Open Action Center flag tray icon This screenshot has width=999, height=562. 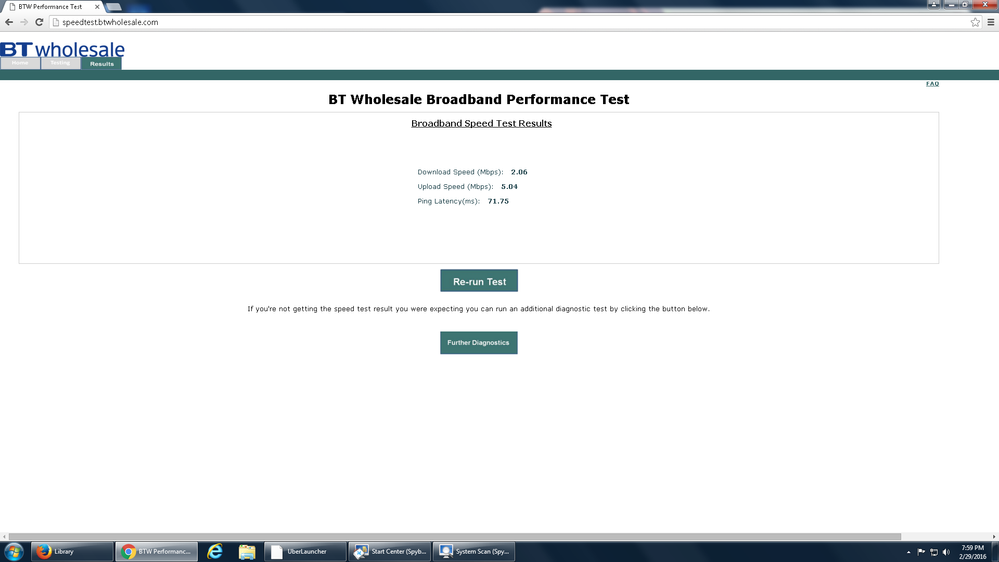(921, 552)
